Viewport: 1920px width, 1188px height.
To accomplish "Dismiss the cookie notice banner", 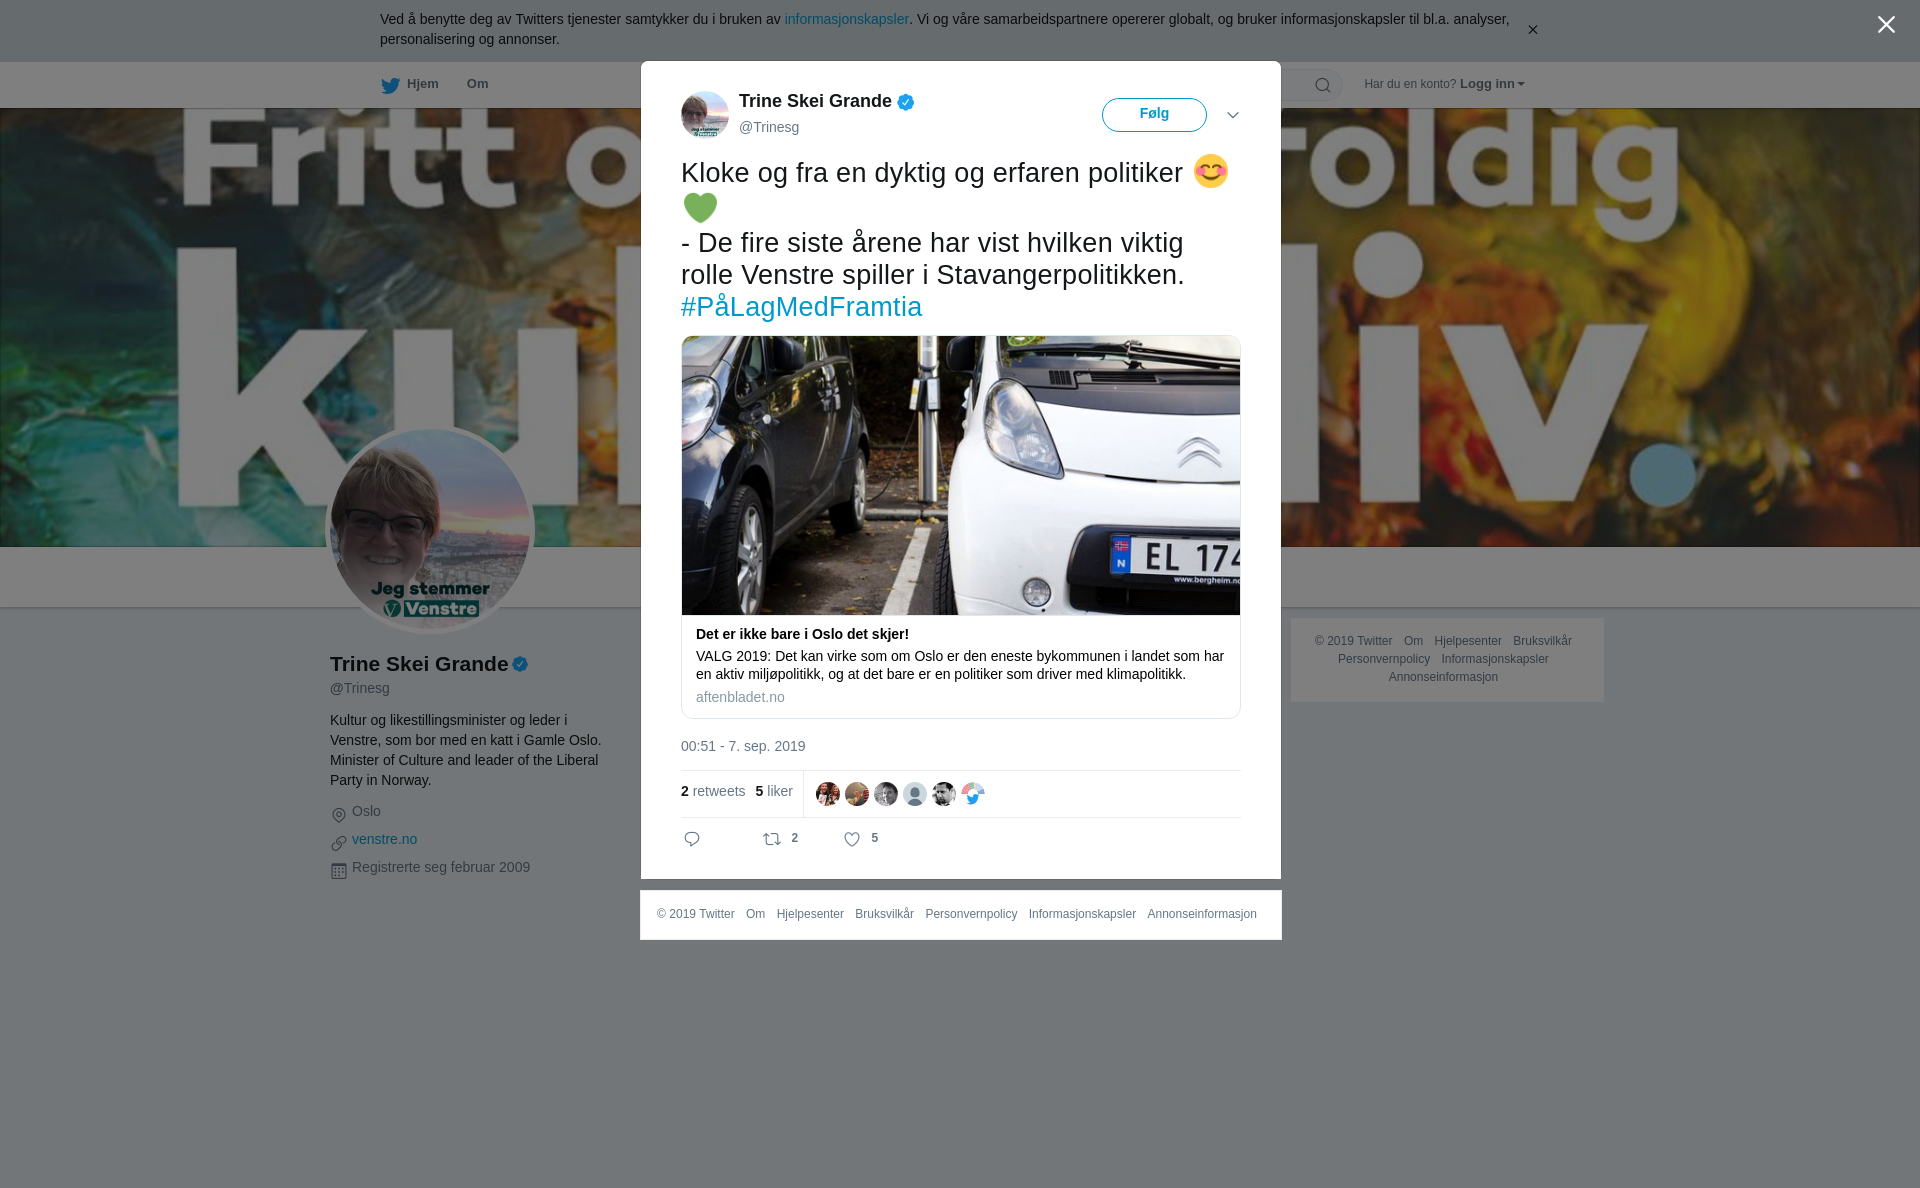I will (1532, 30).
